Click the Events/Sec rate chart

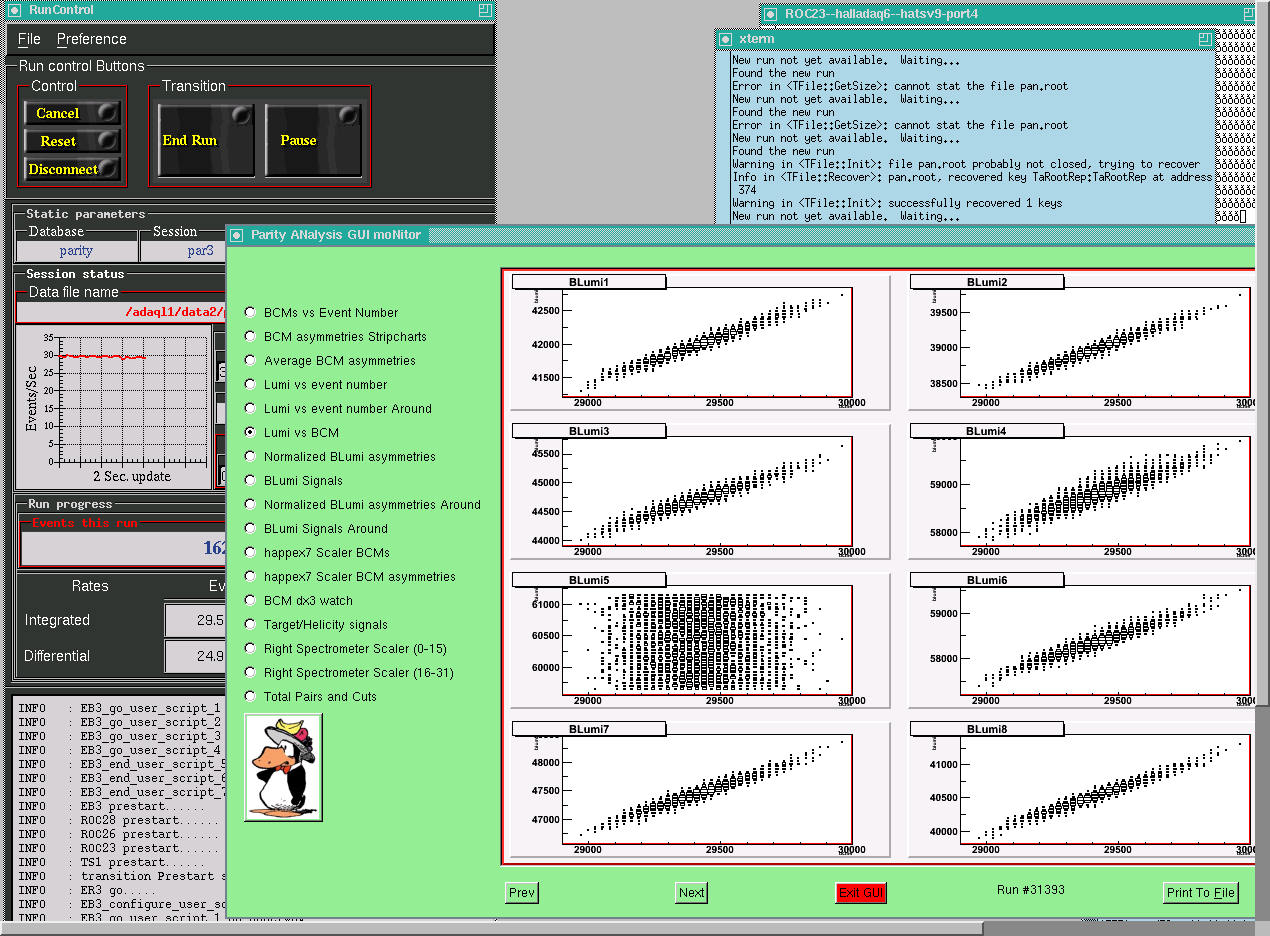point(115,408)
